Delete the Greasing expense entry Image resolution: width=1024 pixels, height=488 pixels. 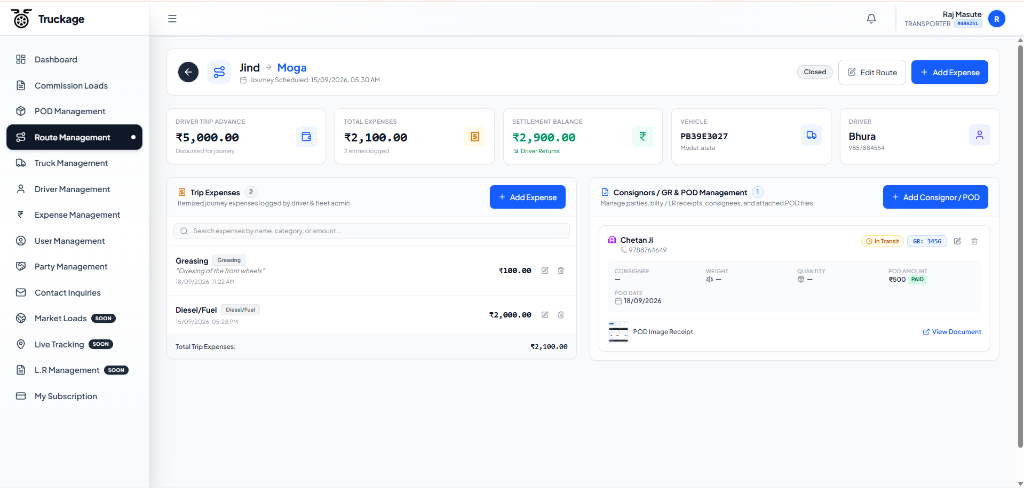tap(560, 270)
